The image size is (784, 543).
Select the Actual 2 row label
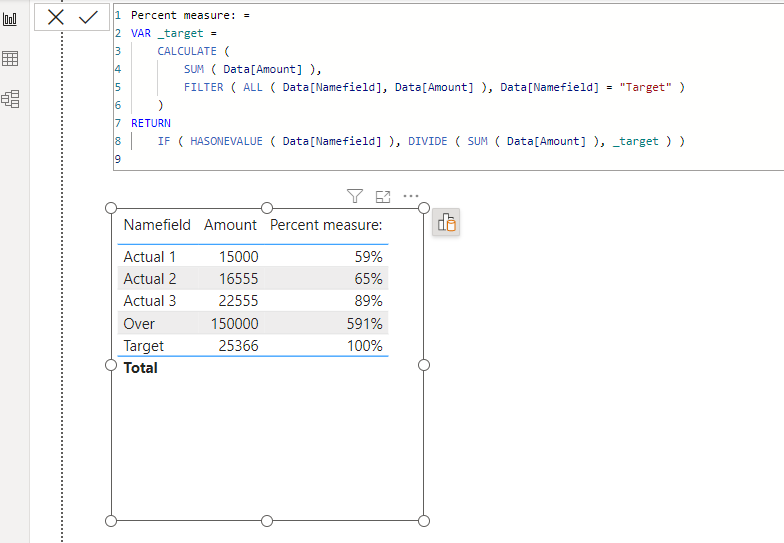[150, 278]
